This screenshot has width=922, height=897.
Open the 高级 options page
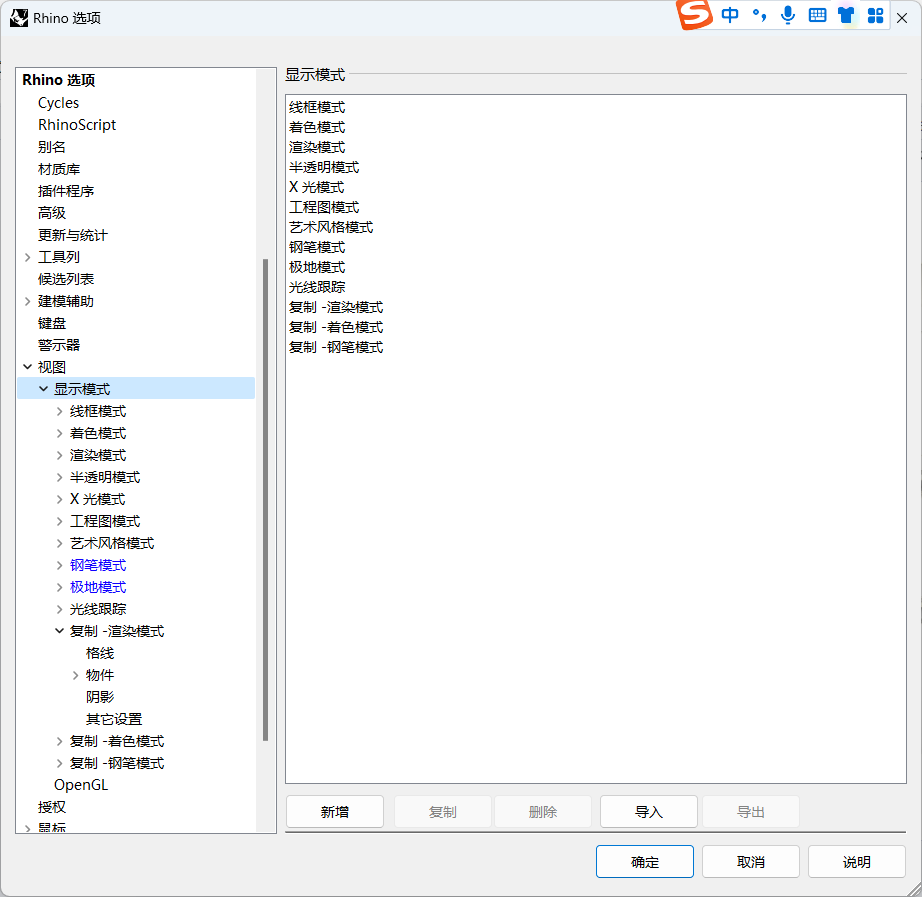click(x=52, y=213)
